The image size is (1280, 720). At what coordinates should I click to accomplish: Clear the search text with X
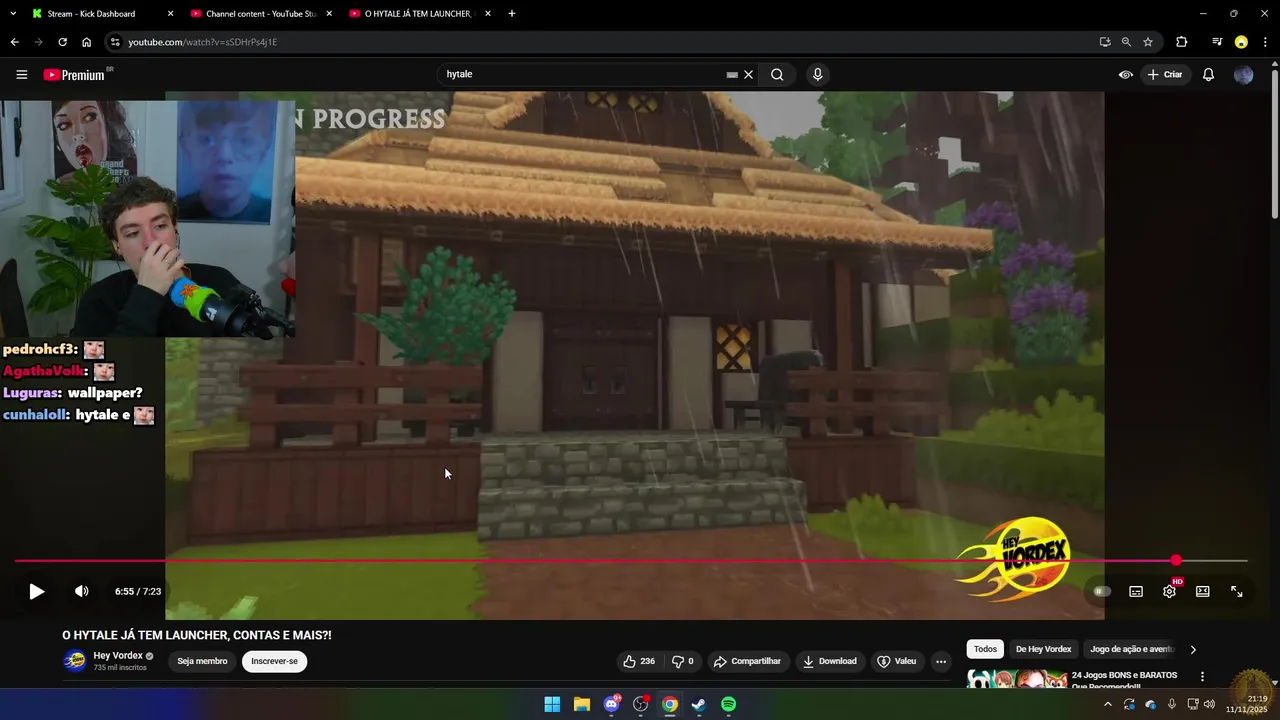tap(748, 74)
